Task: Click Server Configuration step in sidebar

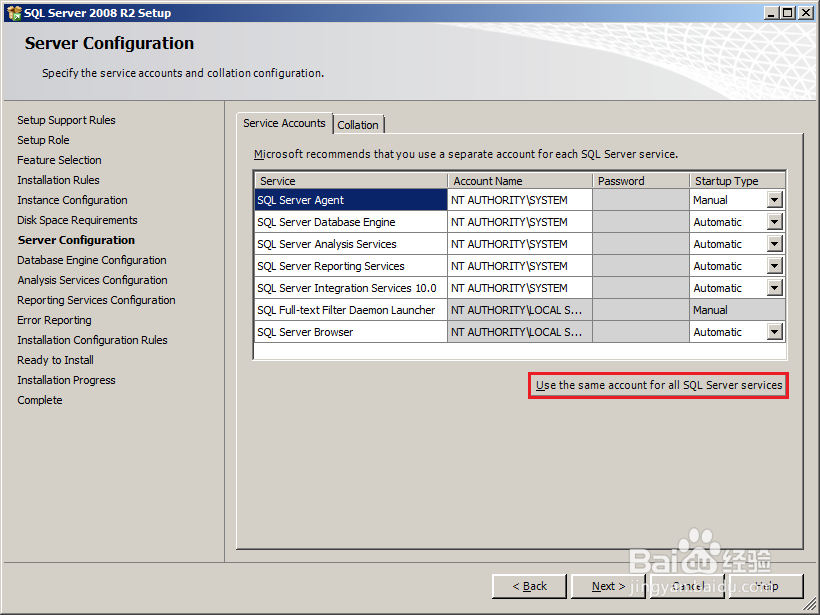Action: (76, 240)
